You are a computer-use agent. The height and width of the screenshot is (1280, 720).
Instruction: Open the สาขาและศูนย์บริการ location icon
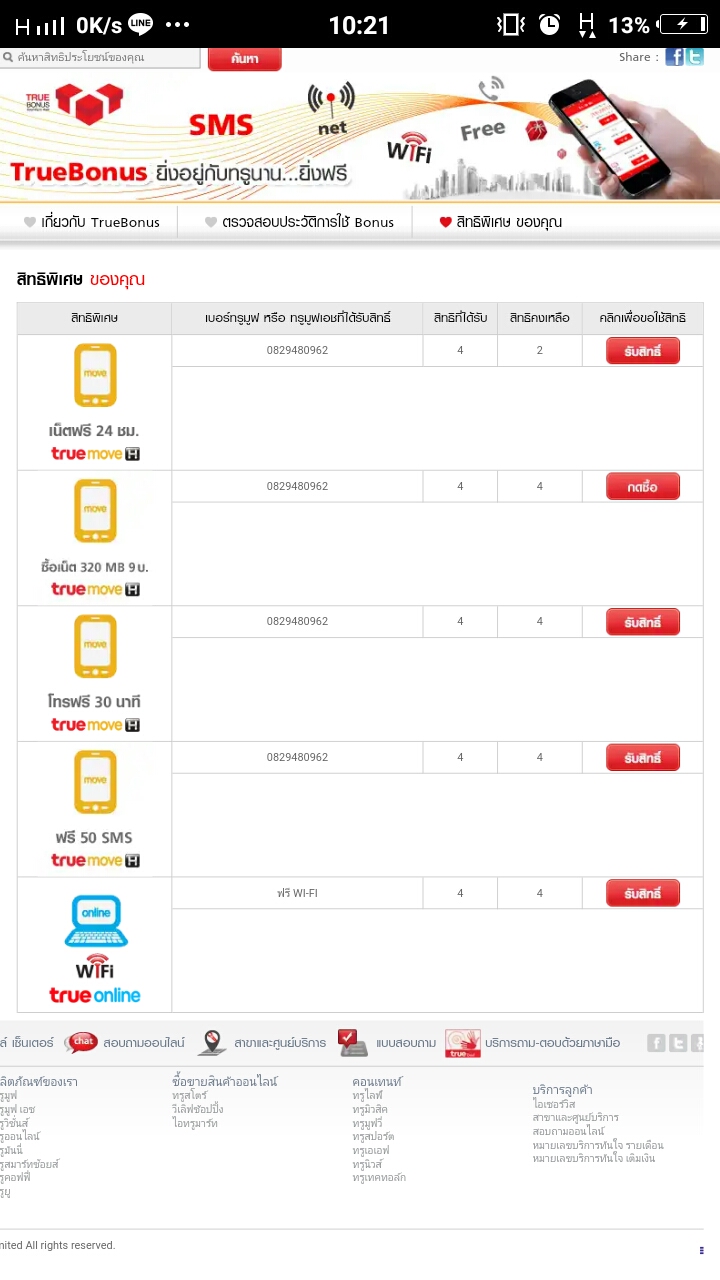pos(211,1043)
